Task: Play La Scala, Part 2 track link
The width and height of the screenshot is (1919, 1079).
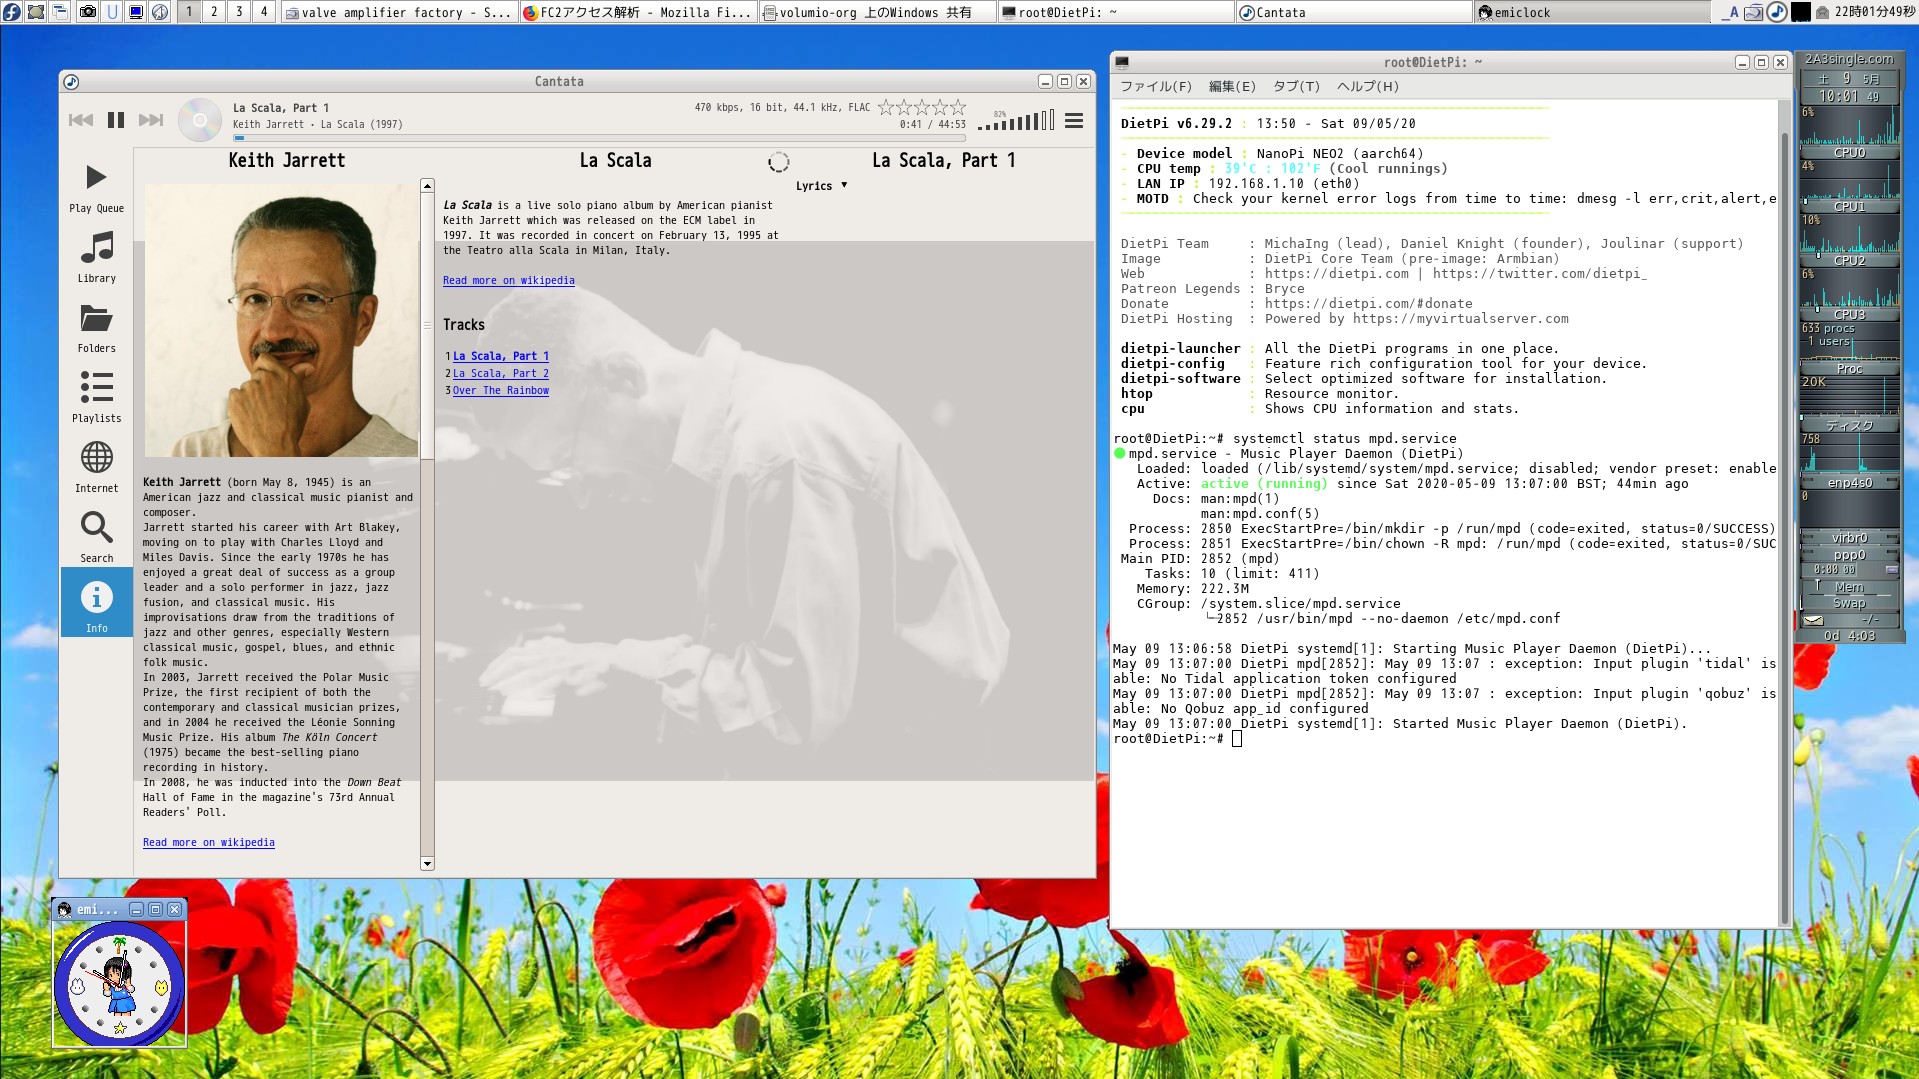Action: tap(500, 374)
